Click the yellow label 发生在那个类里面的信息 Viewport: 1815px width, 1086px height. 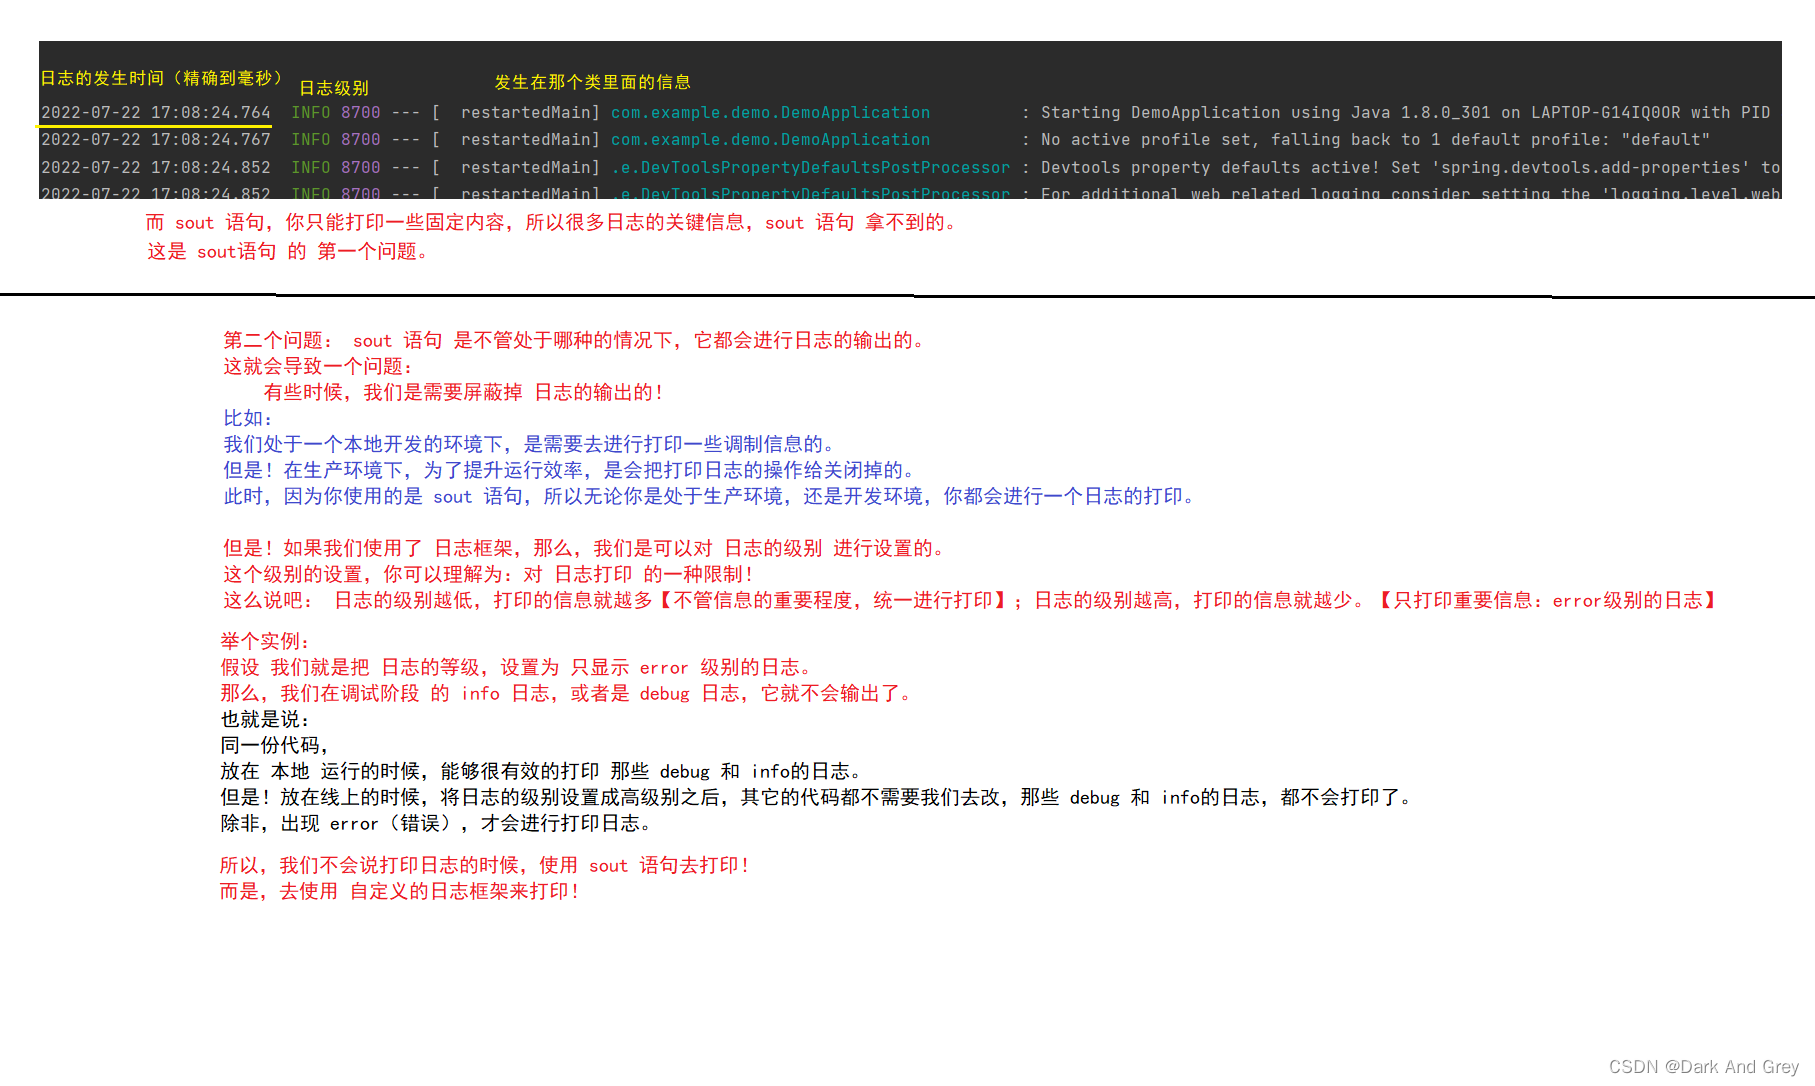coord(592,82)
